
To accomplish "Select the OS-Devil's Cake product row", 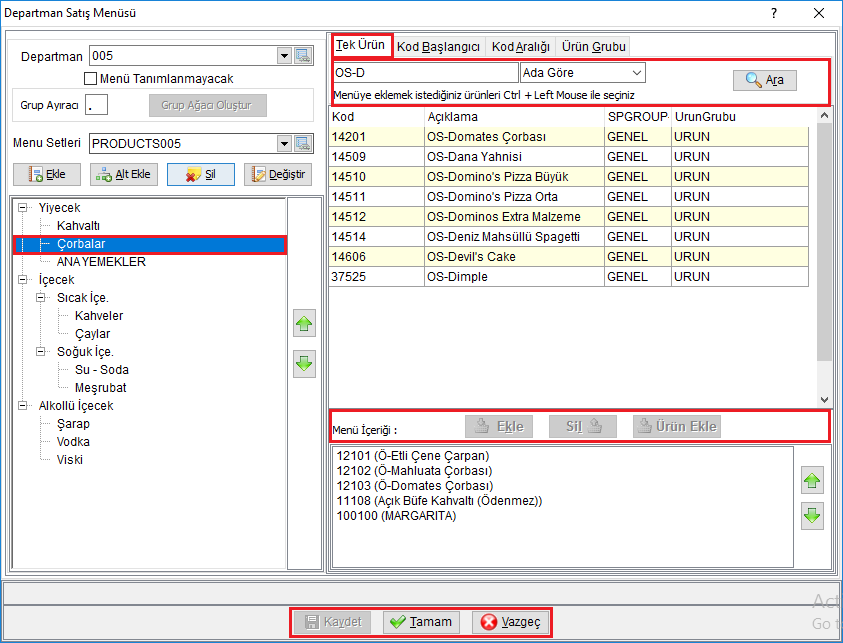I will (x=569, y=257).
